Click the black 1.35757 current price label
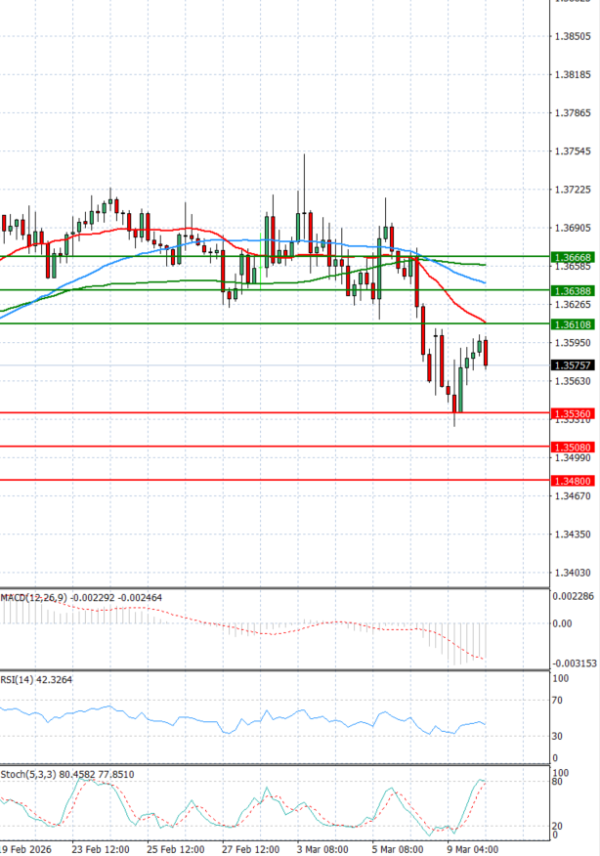 (x=573, y=365)
